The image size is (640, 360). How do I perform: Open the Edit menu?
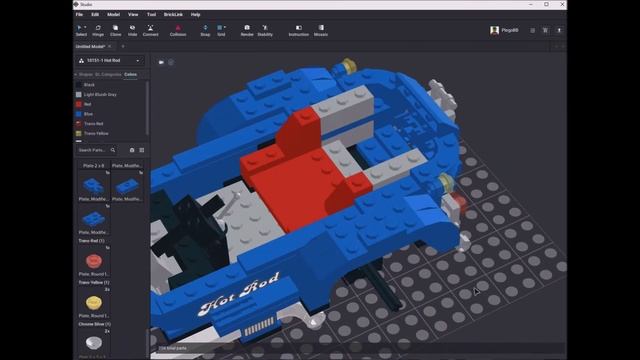(95, 14)
